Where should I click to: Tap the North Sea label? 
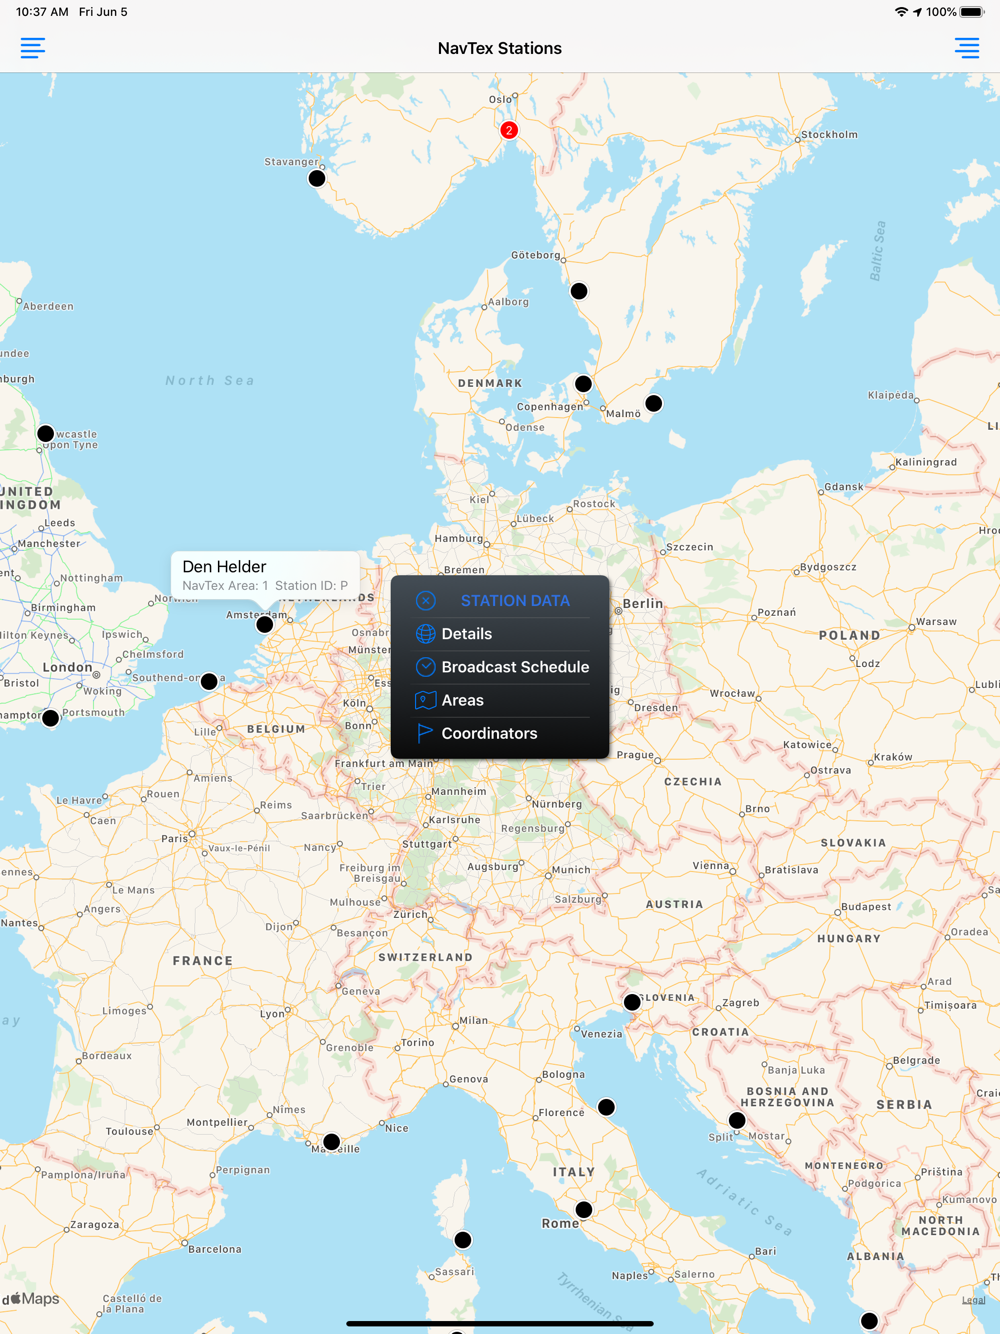(x=210, y=381)
